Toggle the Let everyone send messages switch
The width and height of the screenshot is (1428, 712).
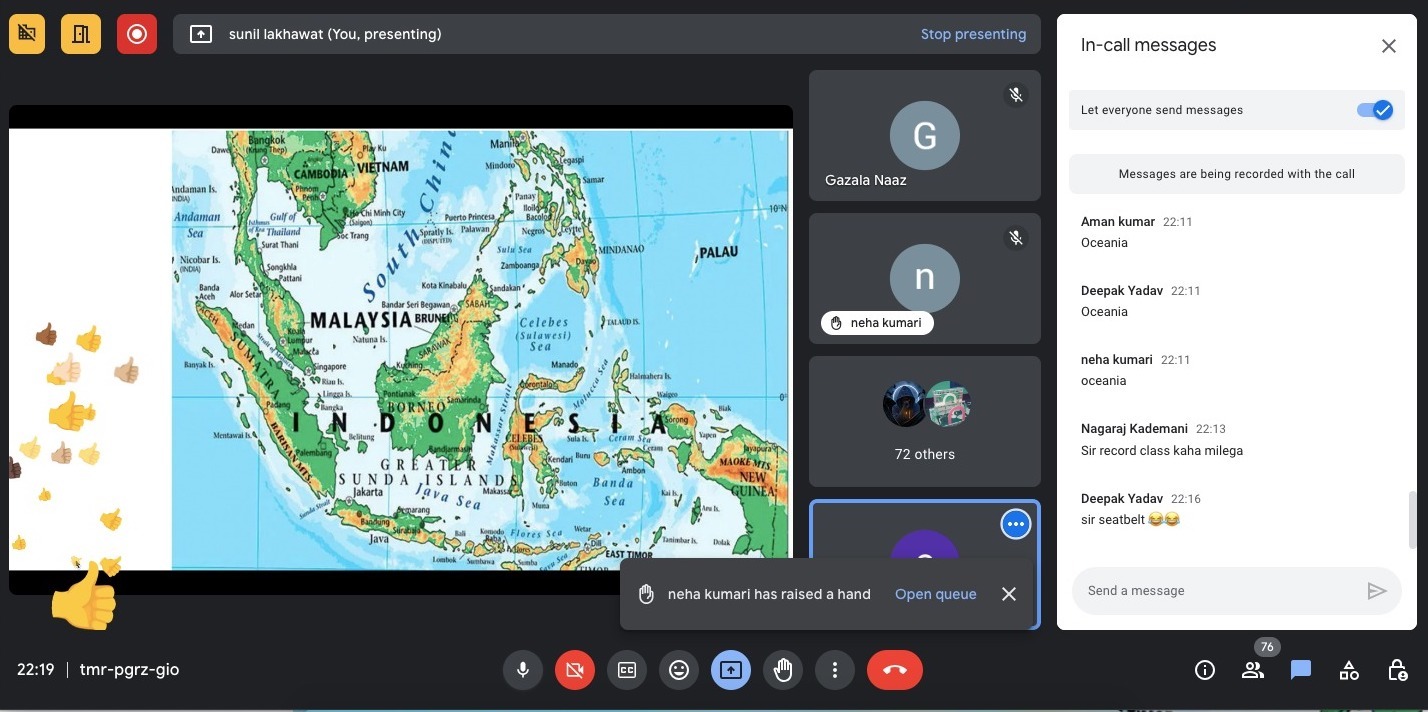(x=1375, y=110)
